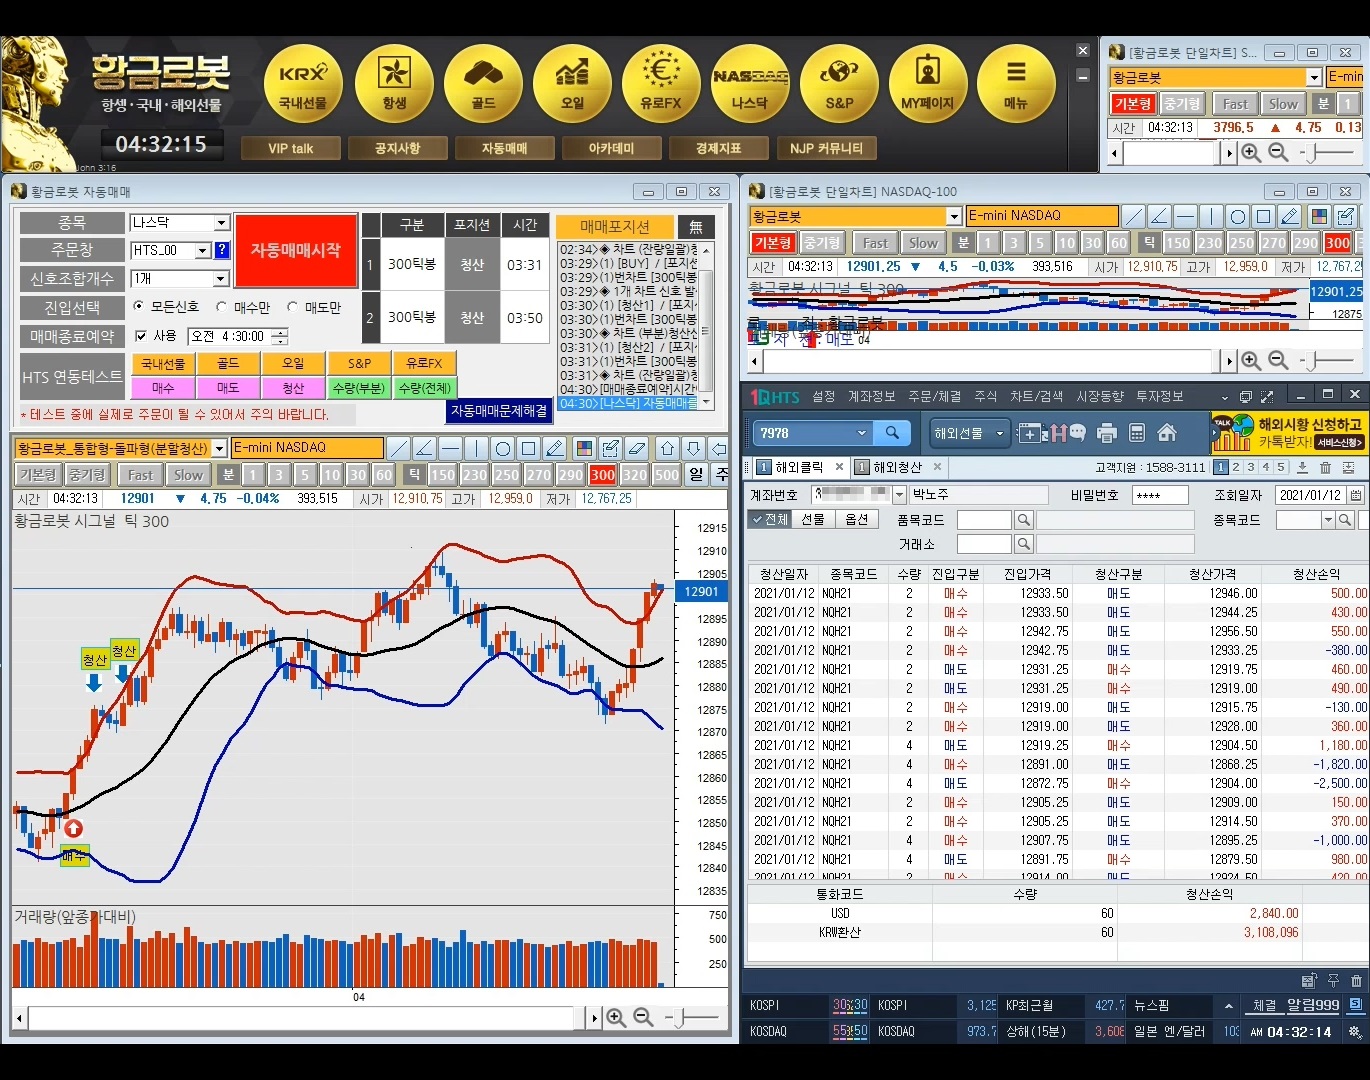Viewport: 1370px width, 1080px height.
Task: Click the eraser tool in main chart toolbar
Action: point(636,448)
